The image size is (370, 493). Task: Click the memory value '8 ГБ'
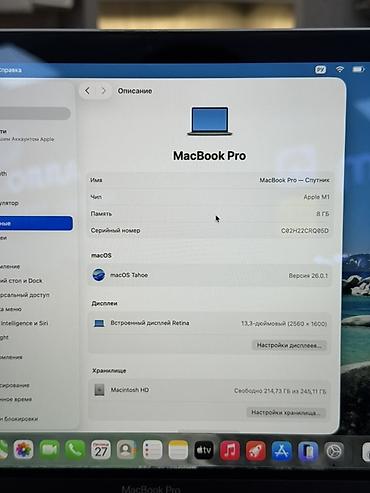pyautogui.click(x=323, y=214)
